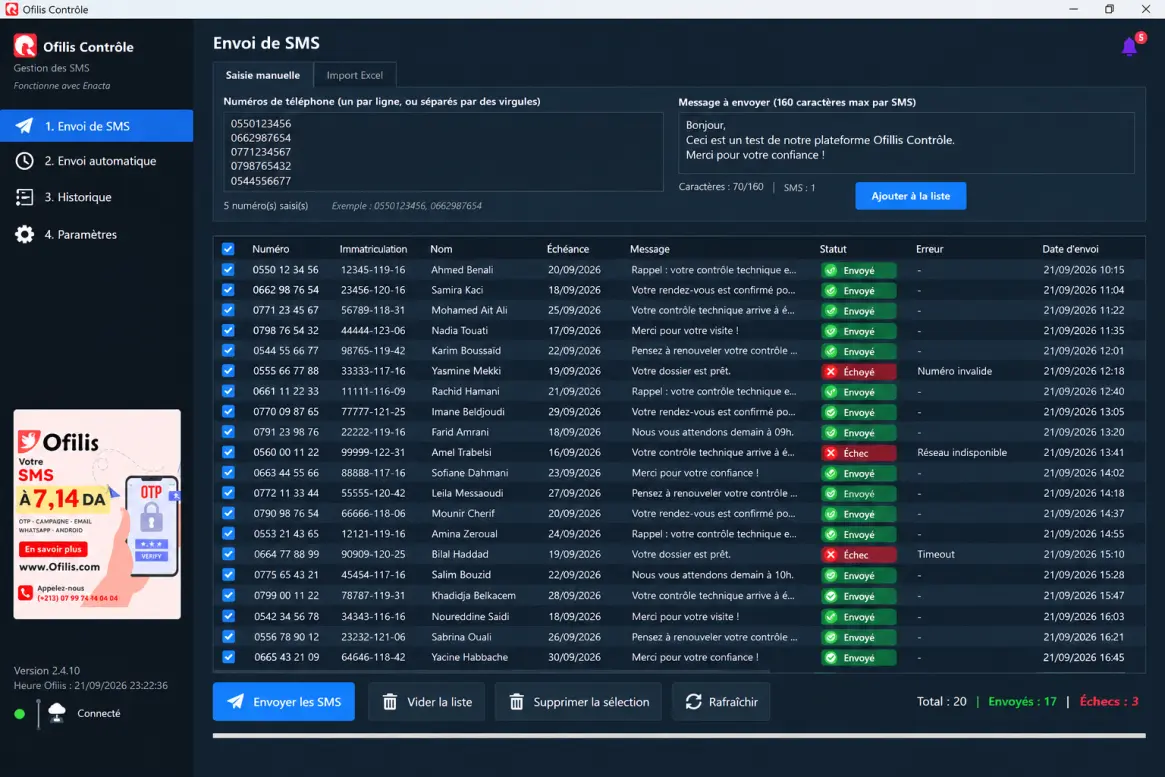Click the Immatriculation column header
Viewport: 1165px width, 777px height.
(373, 249)
